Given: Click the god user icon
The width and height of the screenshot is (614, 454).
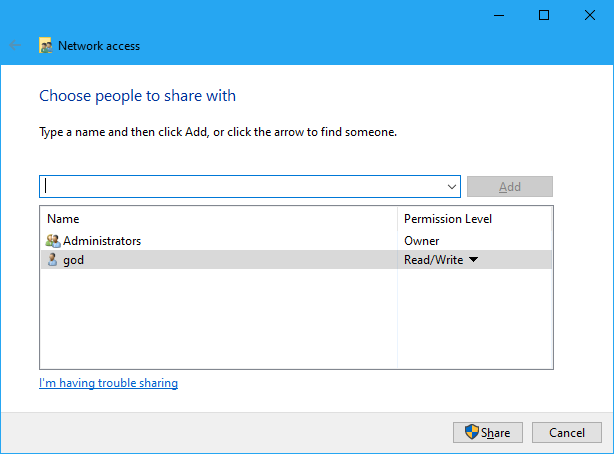Looking at the screenshot, I should point(52,260).
